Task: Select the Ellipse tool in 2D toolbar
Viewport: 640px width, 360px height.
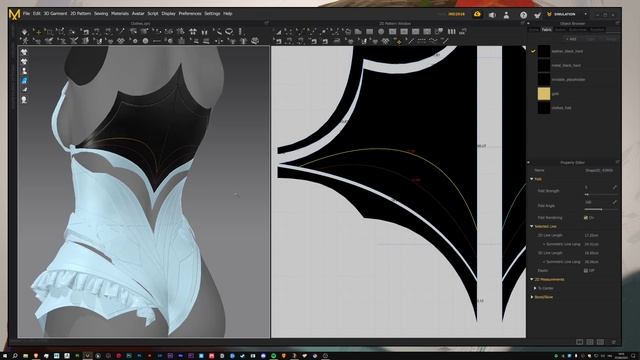Action: coord(381,31)
